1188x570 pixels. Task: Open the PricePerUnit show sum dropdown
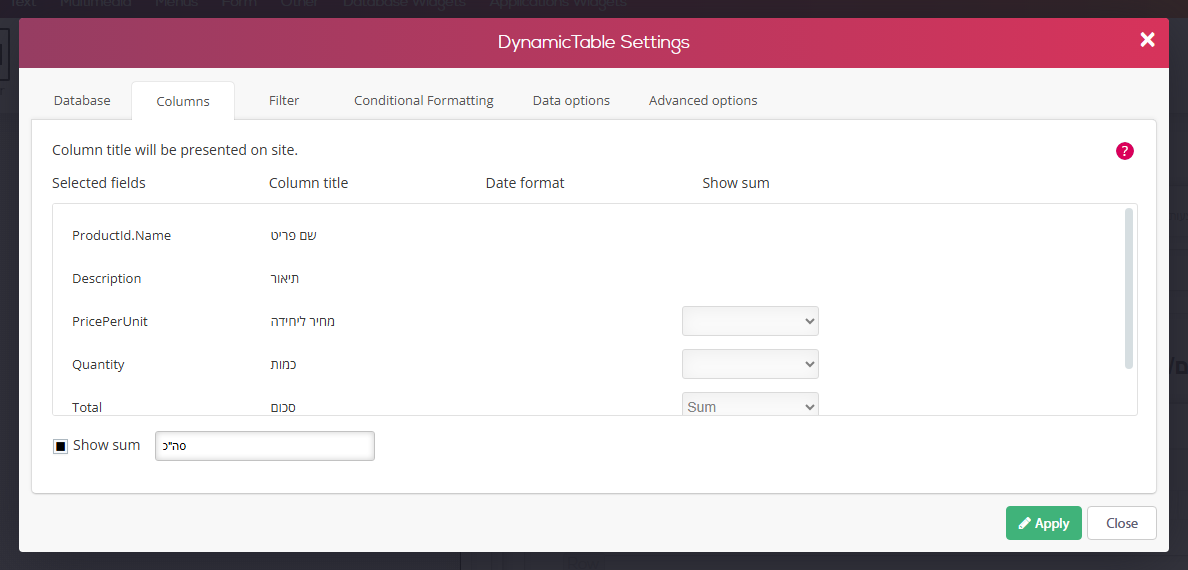pyautogui.click(x=750, y=321)
